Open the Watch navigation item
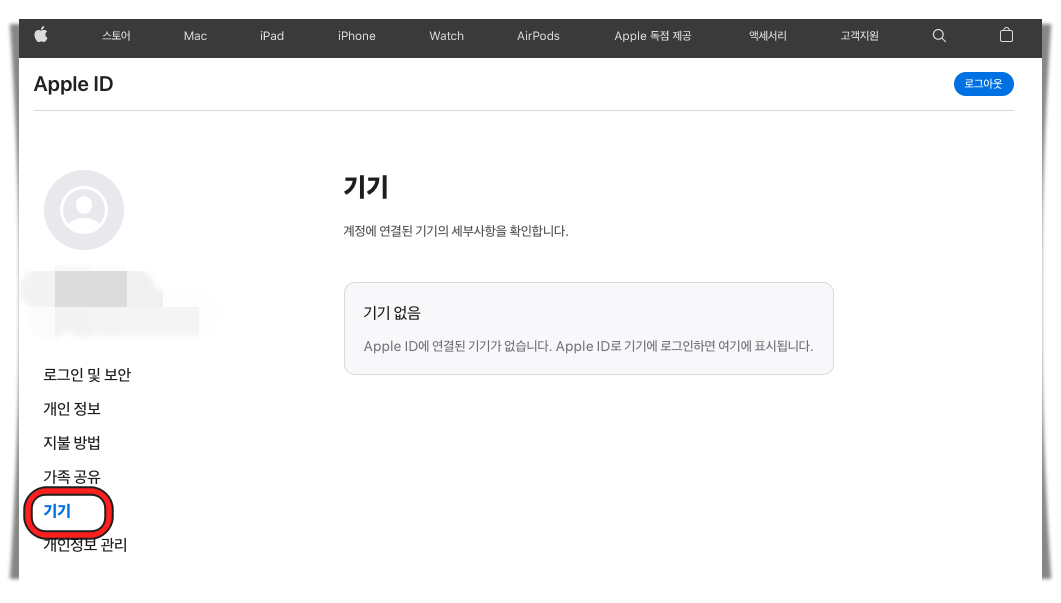1061x603 pixels. [446, 36]
